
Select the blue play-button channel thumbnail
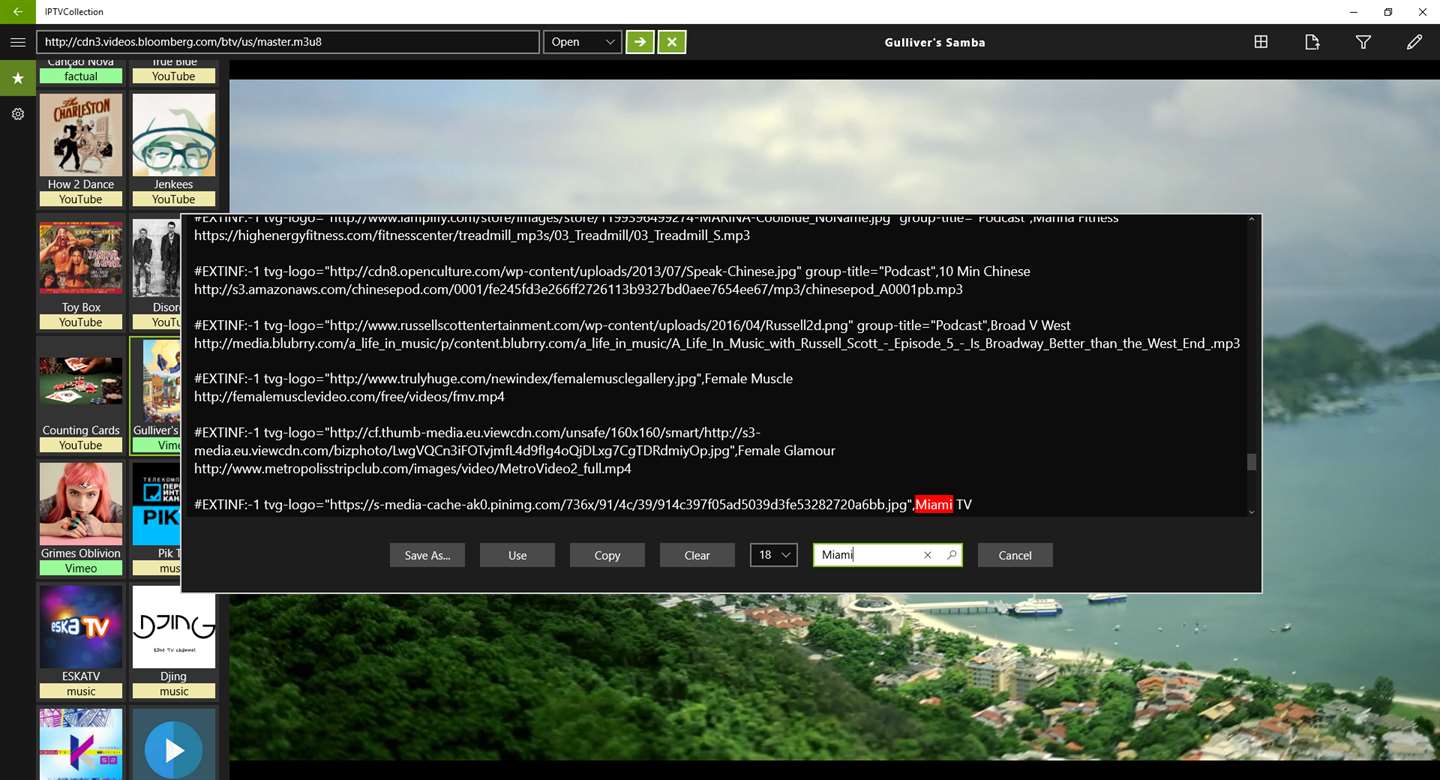(174, 744)
